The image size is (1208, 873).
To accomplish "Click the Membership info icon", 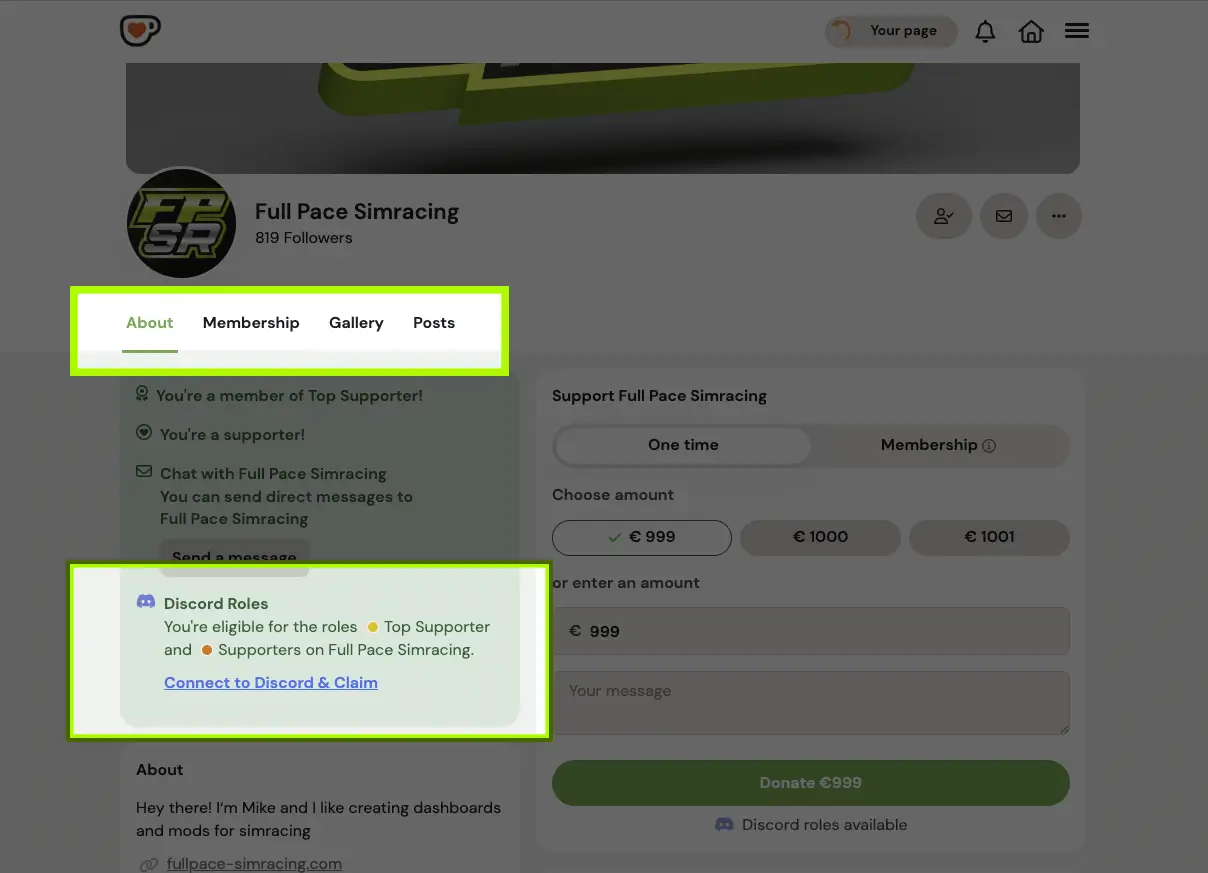I will pyautogui.click(x=989, y=446).
